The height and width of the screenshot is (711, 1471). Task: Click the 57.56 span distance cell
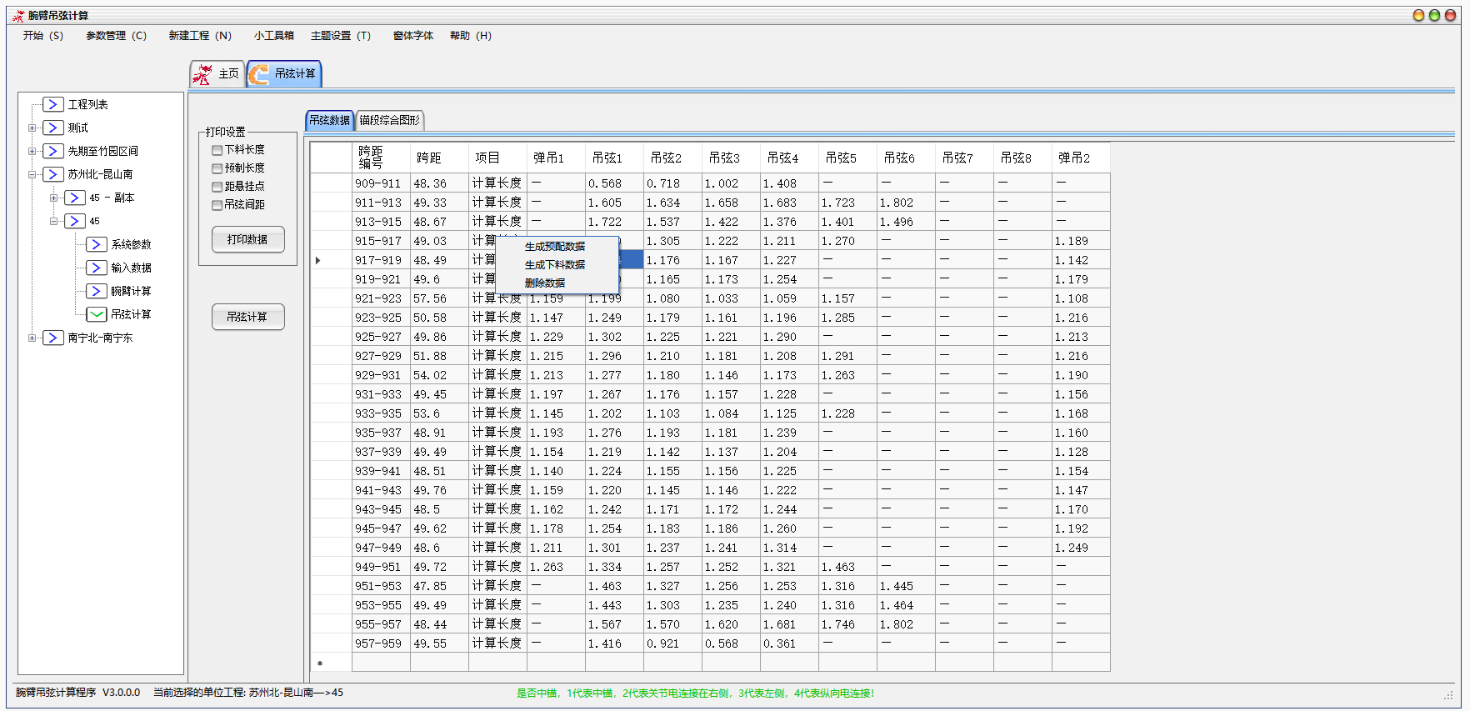click(439, 298)
